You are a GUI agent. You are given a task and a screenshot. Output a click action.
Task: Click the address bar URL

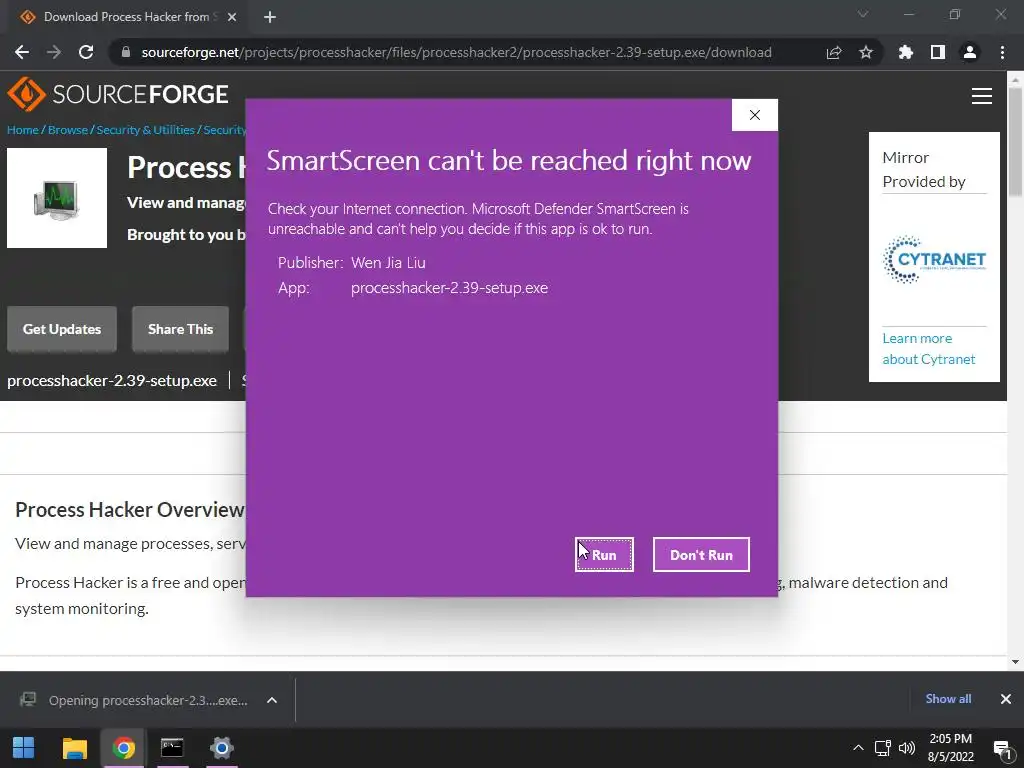[x=456, y=52]
